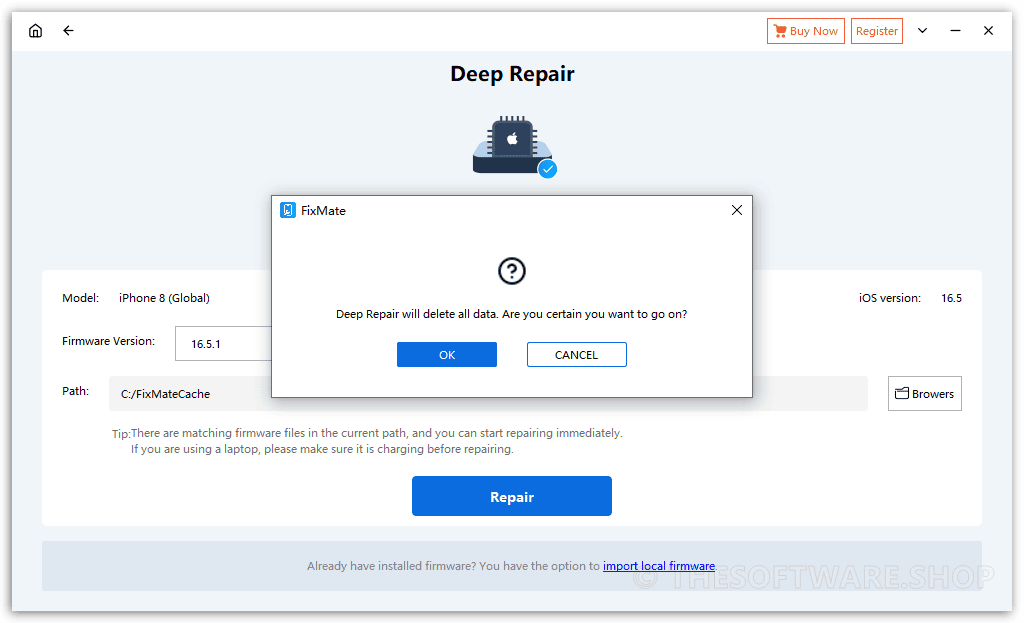Expand the top-right chevron menu
The image size is (1024, 623).
[922, 31]
